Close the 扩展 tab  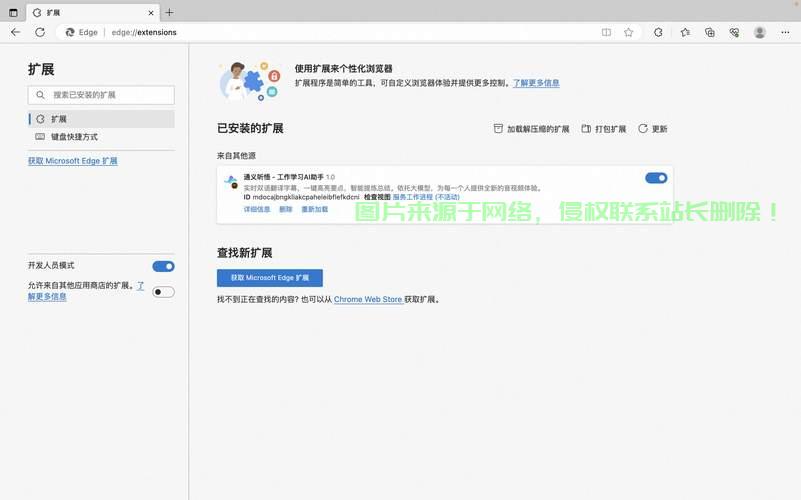151,13
